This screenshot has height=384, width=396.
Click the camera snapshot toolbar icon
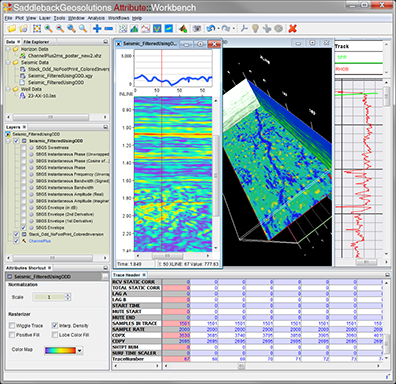tap(197, 29)
